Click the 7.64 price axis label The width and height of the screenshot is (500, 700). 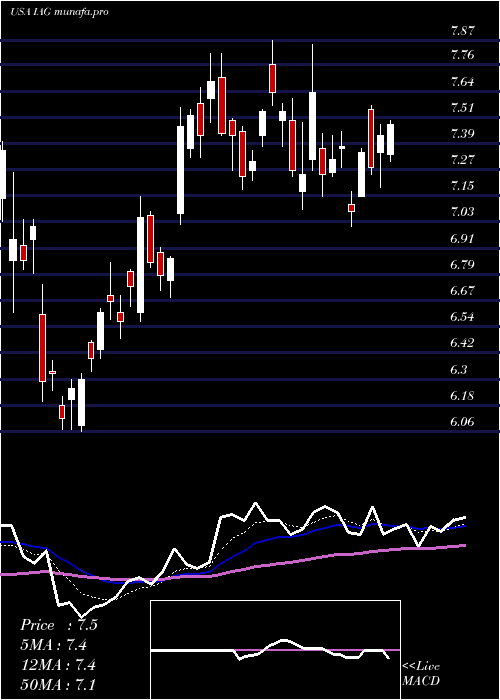click(463, 82)
